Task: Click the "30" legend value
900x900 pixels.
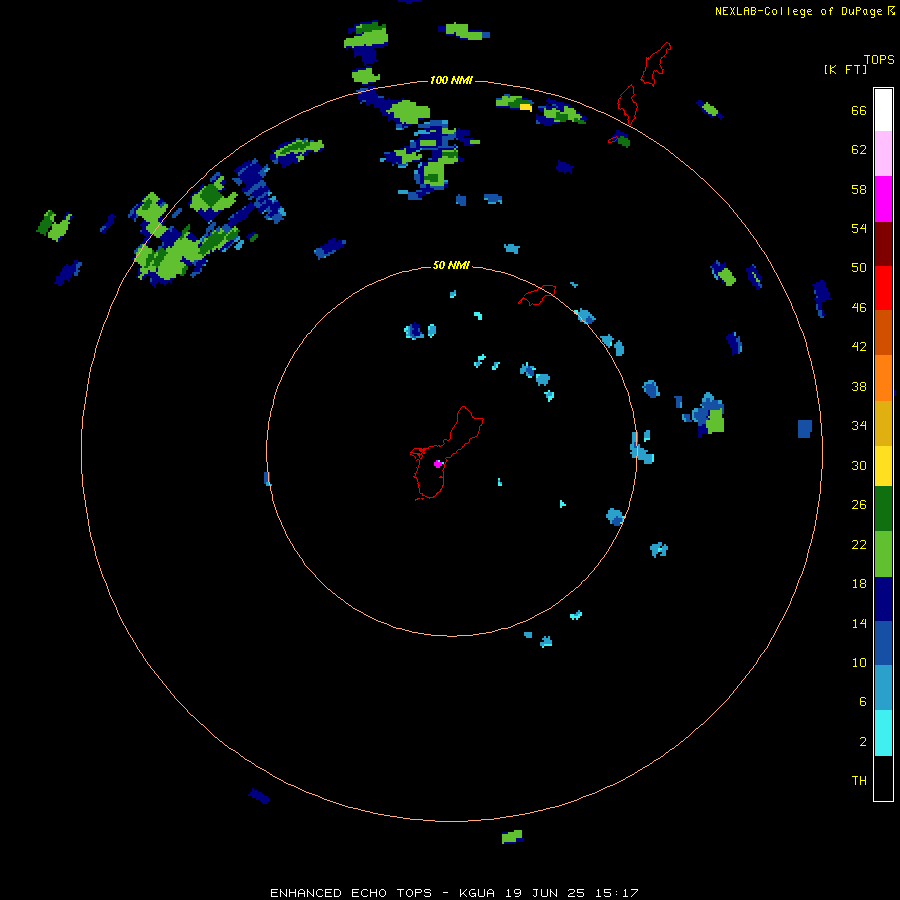Action: pyautogui.click(x=859, y=465)
